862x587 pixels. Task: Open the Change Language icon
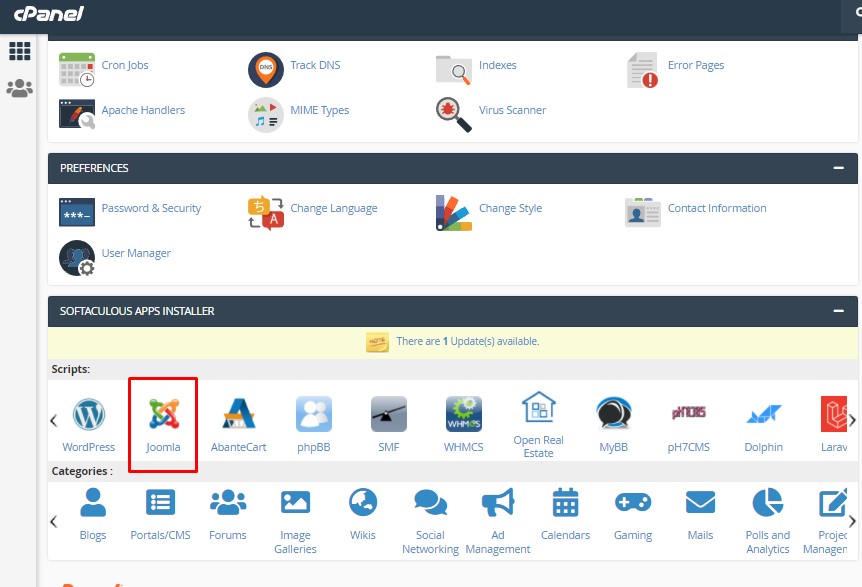tap(266, 213)
